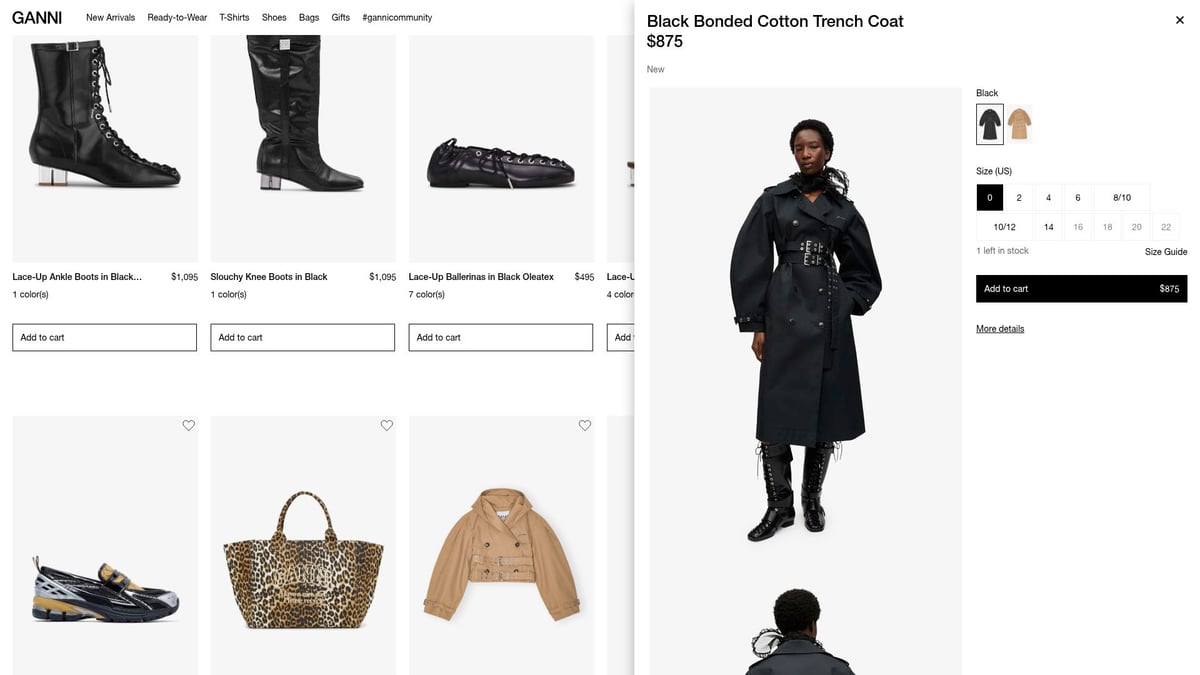The height and width of the screenshot is (675, 1200).
Task: Add Lace-Up Ankle Boots to cart
Action: tap(104, 338)
